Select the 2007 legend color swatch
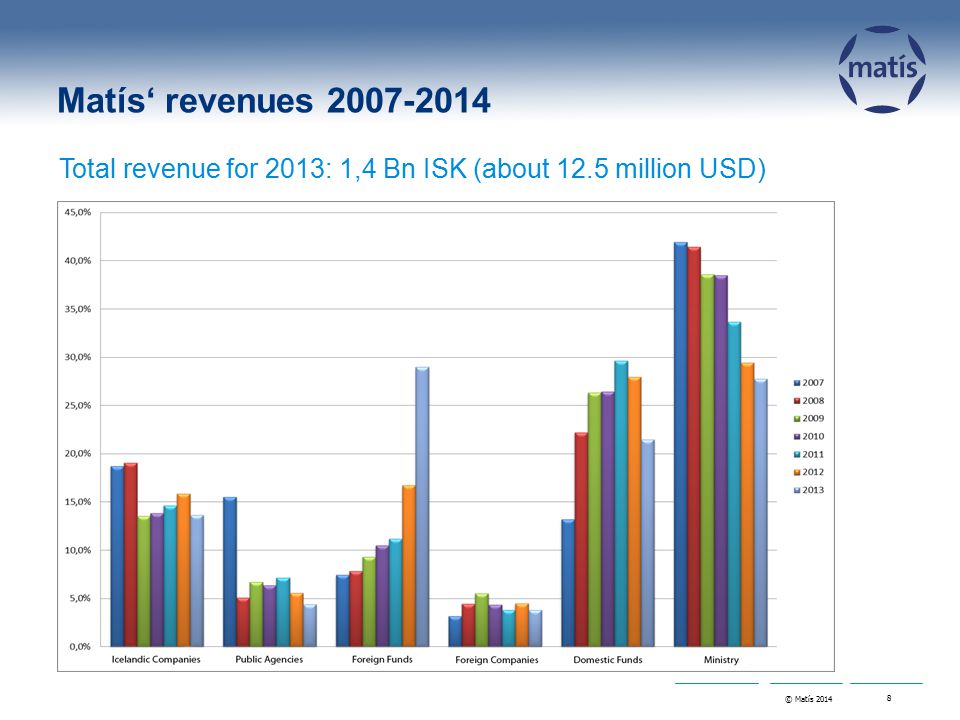Screen dimensions: 960x720 tap(797, 383)
